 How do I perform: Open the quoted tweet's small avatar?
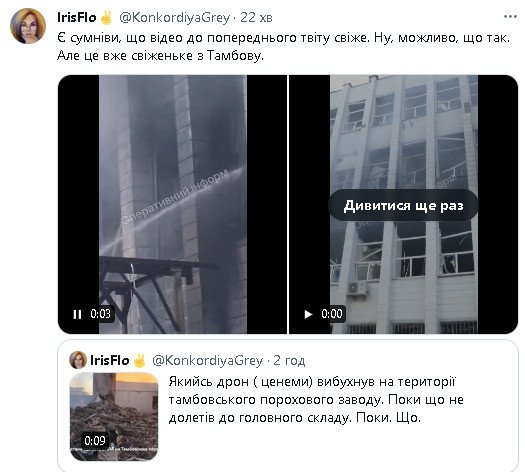(78, 360)
